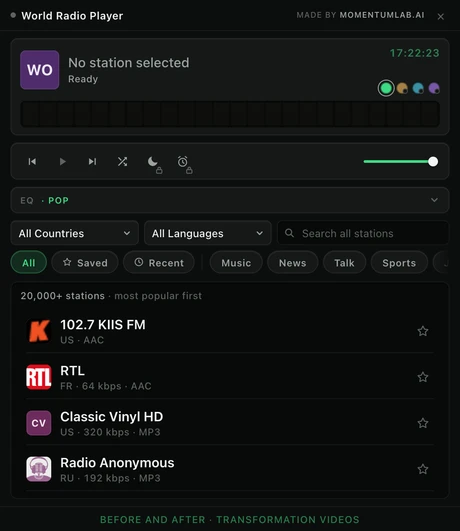Click the search magnifier icon
The height and width of the screenshot is (531, 460).
pos(289,233)
